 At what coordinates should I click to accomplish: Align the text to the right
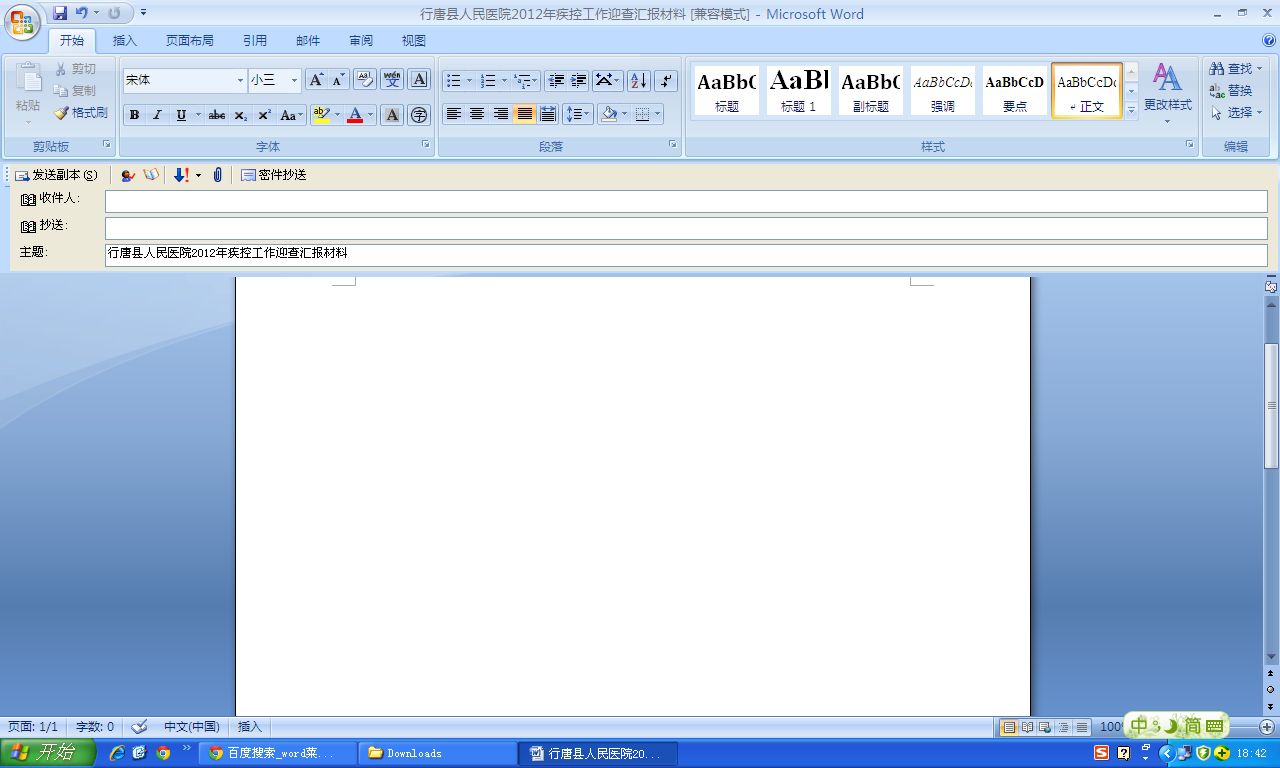tap(501, 114)
